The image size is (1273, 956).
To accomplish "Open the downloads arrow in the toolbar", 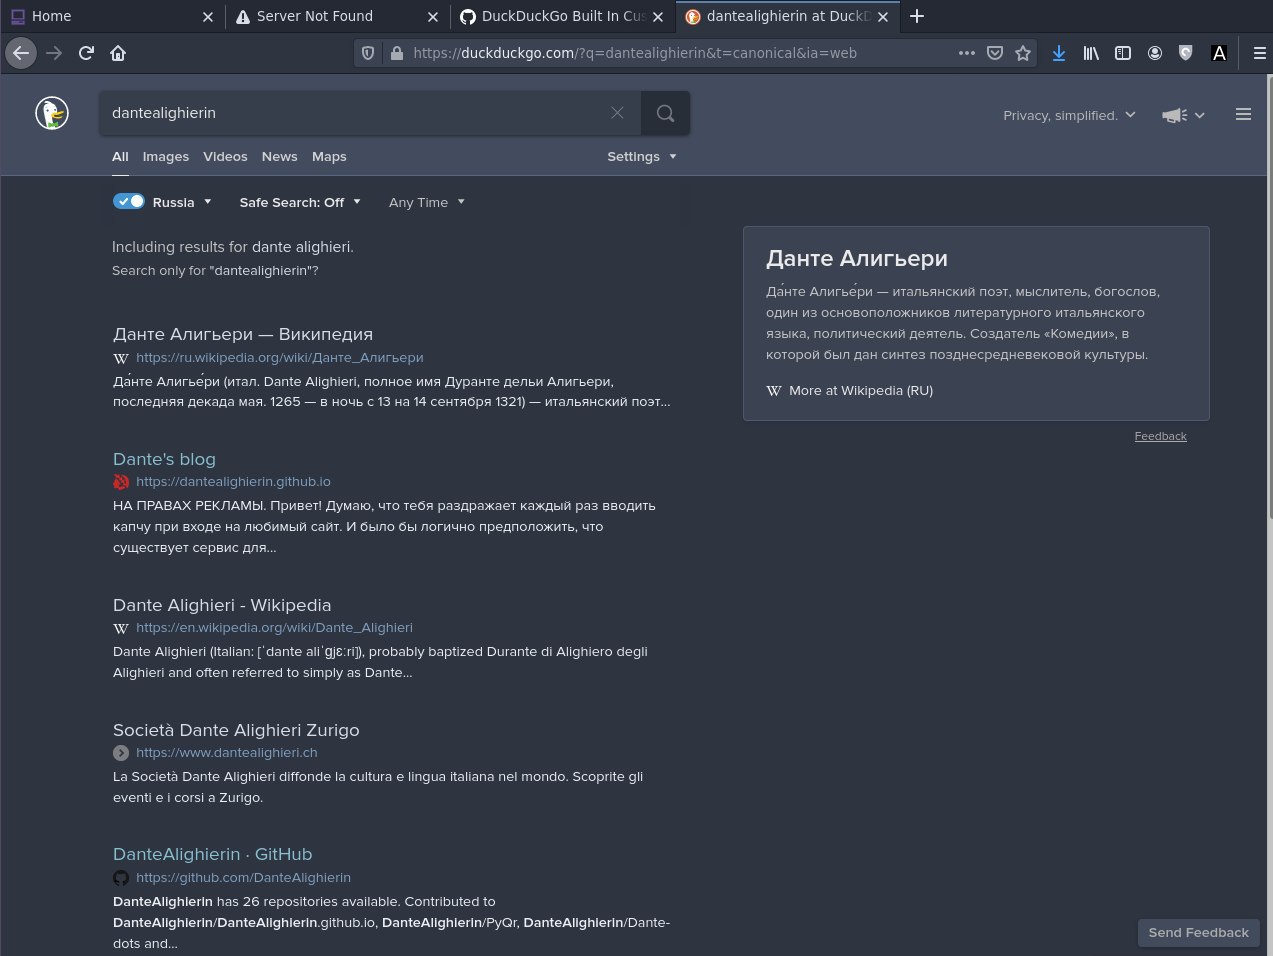I will pos(1058,53).
